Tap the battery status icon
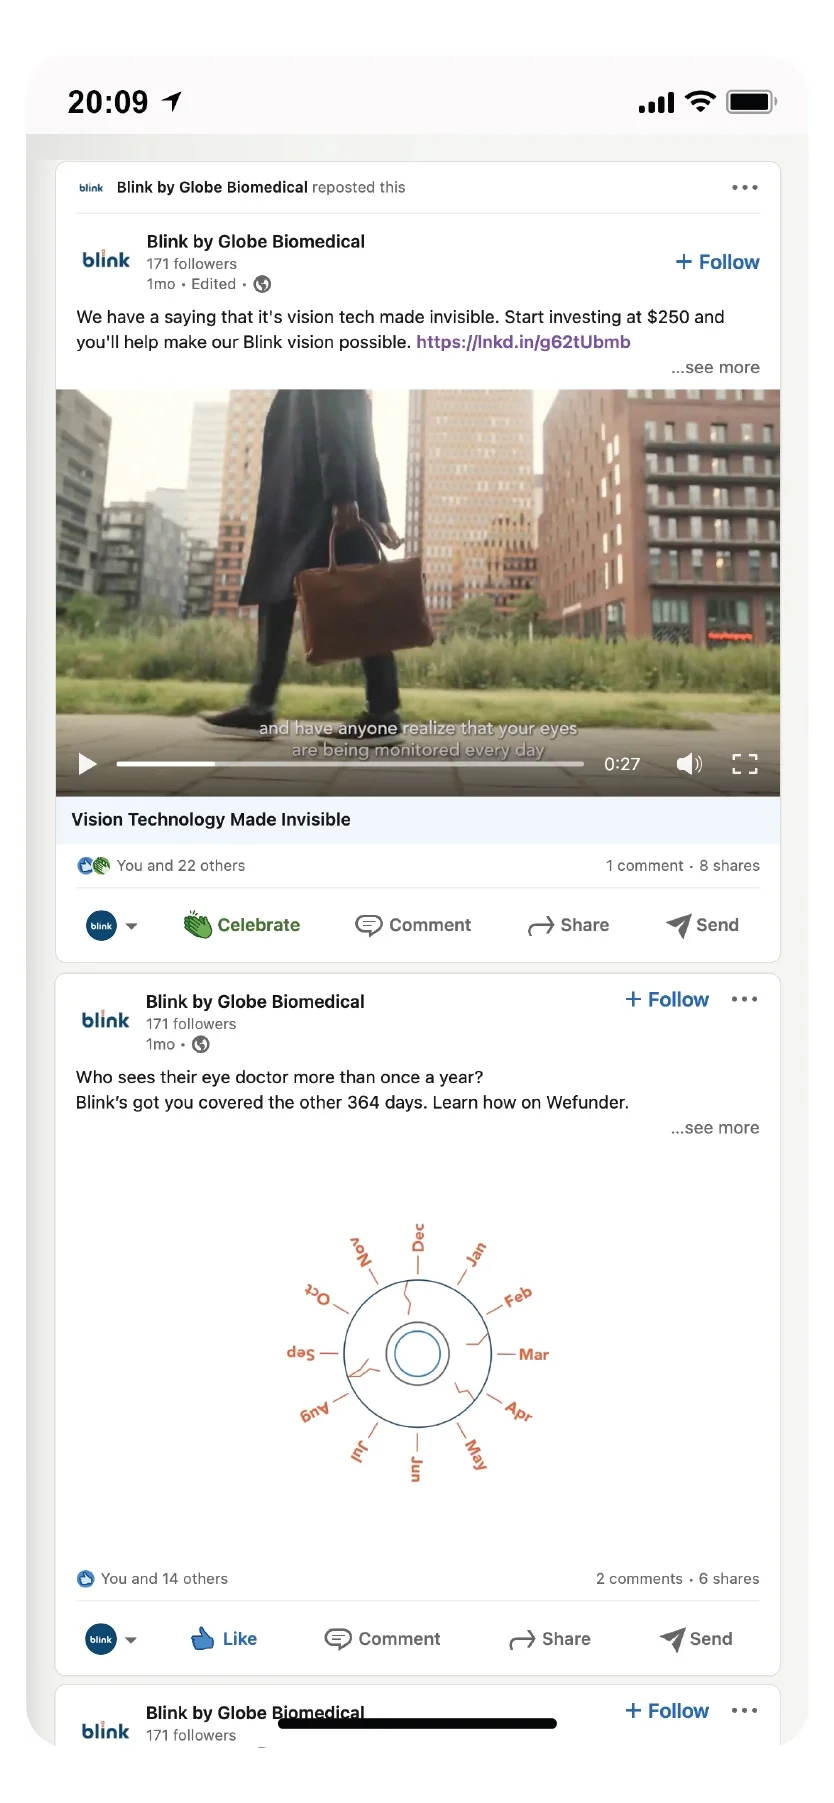The image size is (834, 1803). (x=752, y=101)
